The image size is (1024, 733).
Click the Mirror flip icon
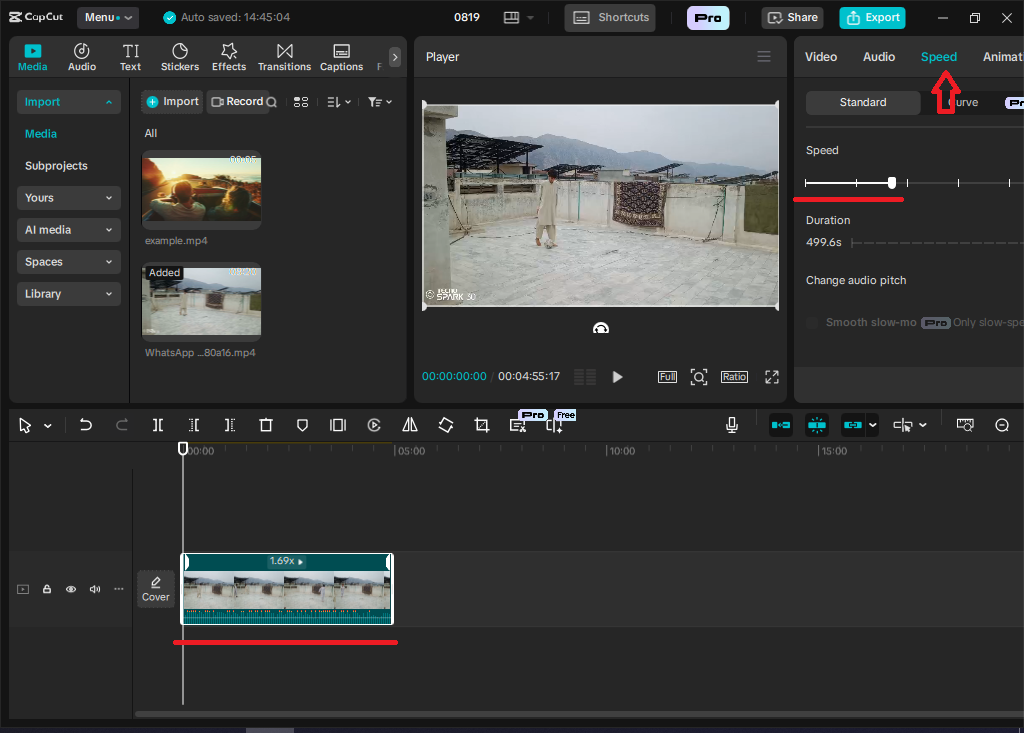[x=410, y=425]
